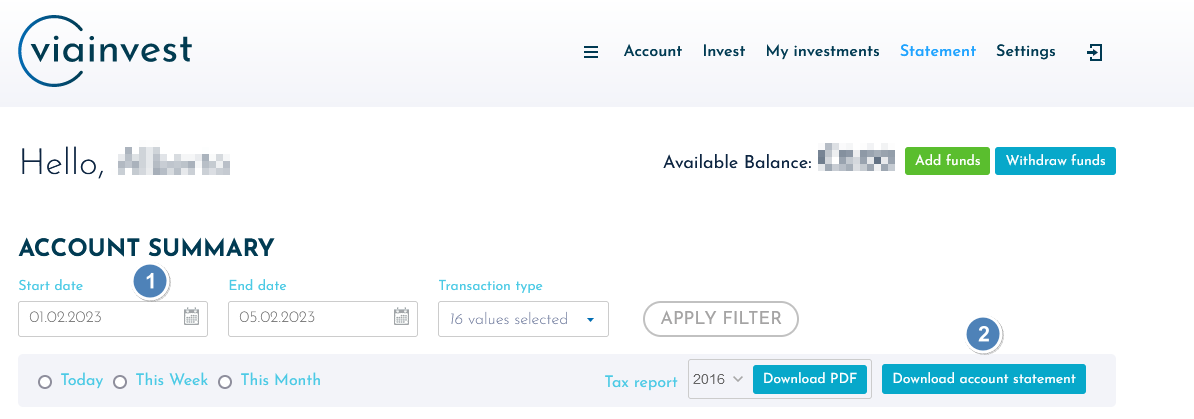The width and height of the screenshot is (1194, 419).
Task: Open the Settings menu item
Action: [x=1026, y=51]
